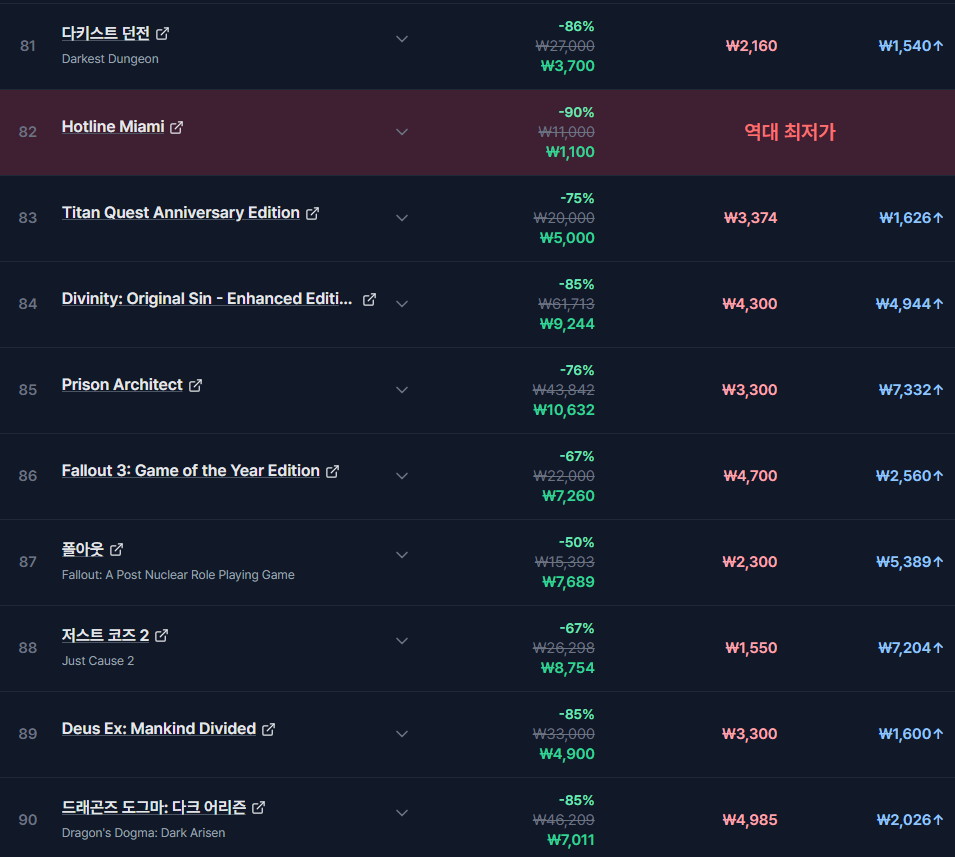Click the ₩8,754 sale price

click(568, 668)
